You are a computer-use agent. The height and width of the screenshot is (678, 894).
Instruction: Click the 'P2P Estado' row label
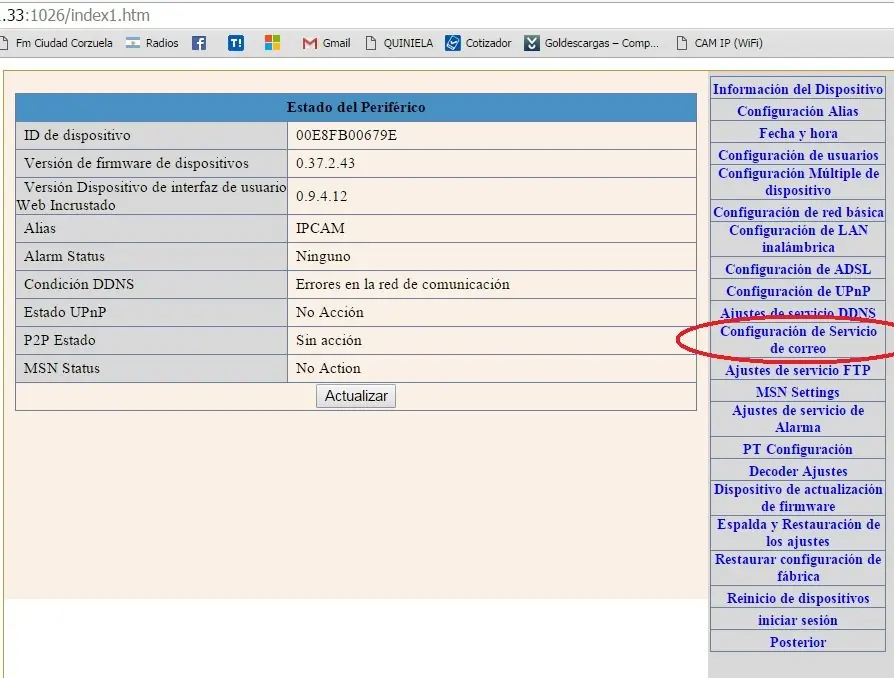point(59,340)
